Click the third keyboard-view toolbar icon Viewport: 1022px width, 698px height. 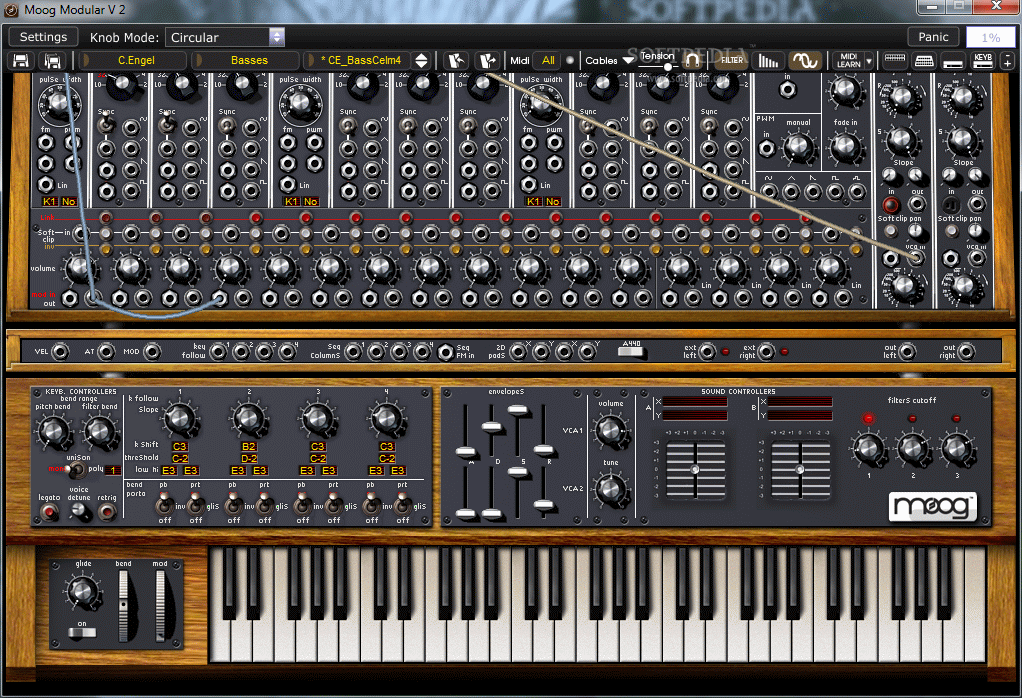tap(953, 62)
